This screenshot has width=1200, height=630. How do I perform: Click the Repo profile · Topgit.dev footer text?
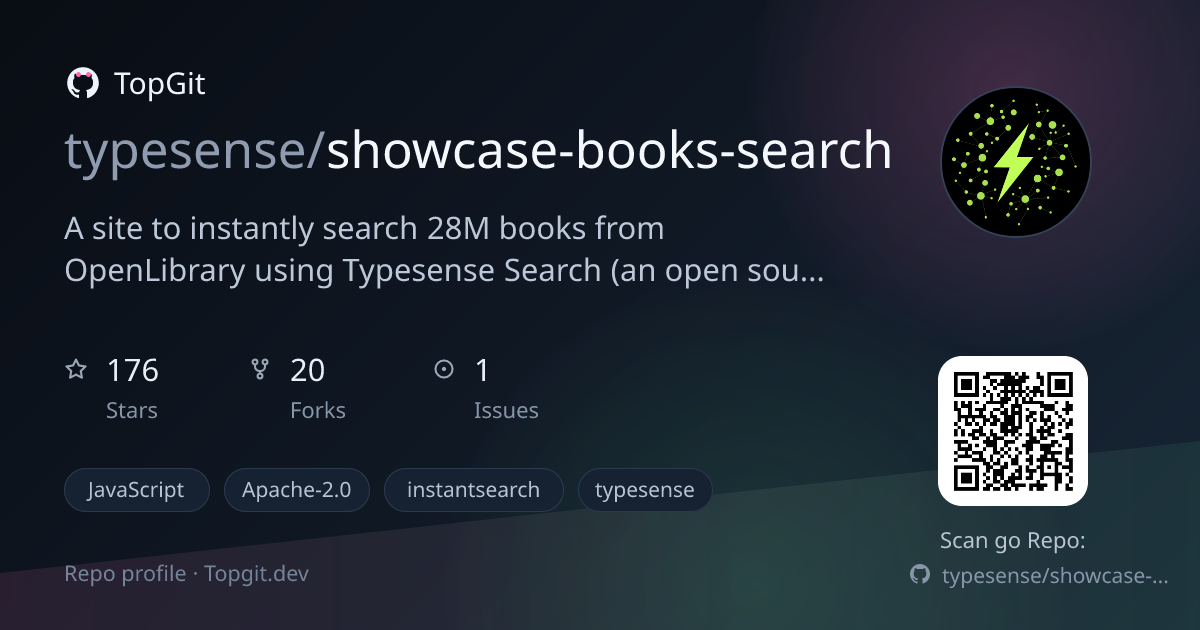(187, 574)
